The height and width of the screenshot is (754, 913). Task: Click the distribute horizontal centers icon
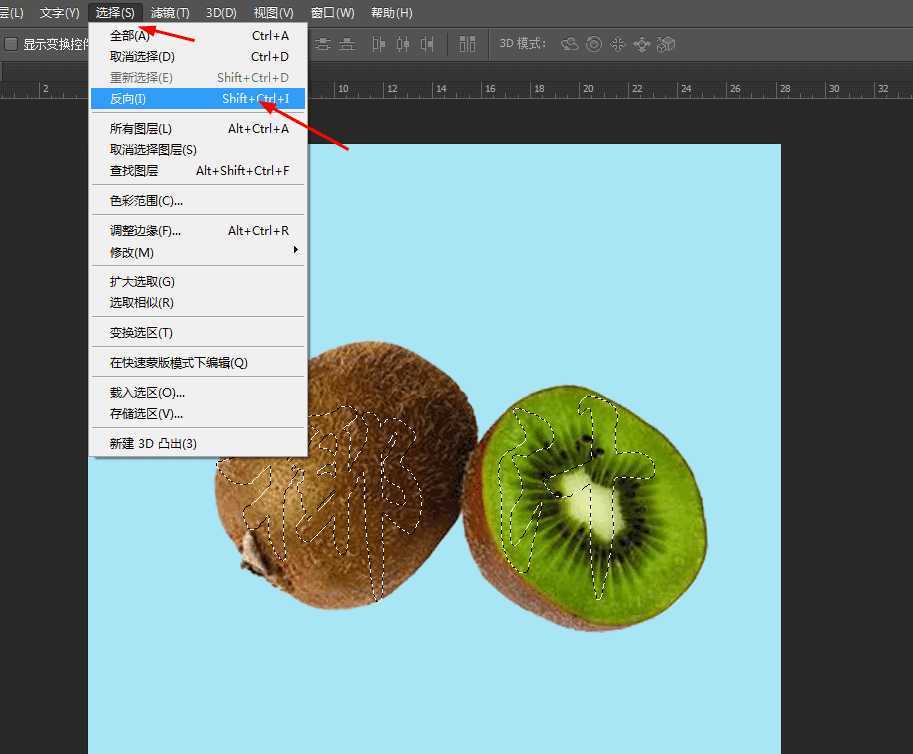pyautogui.click(x=403, y=44)
